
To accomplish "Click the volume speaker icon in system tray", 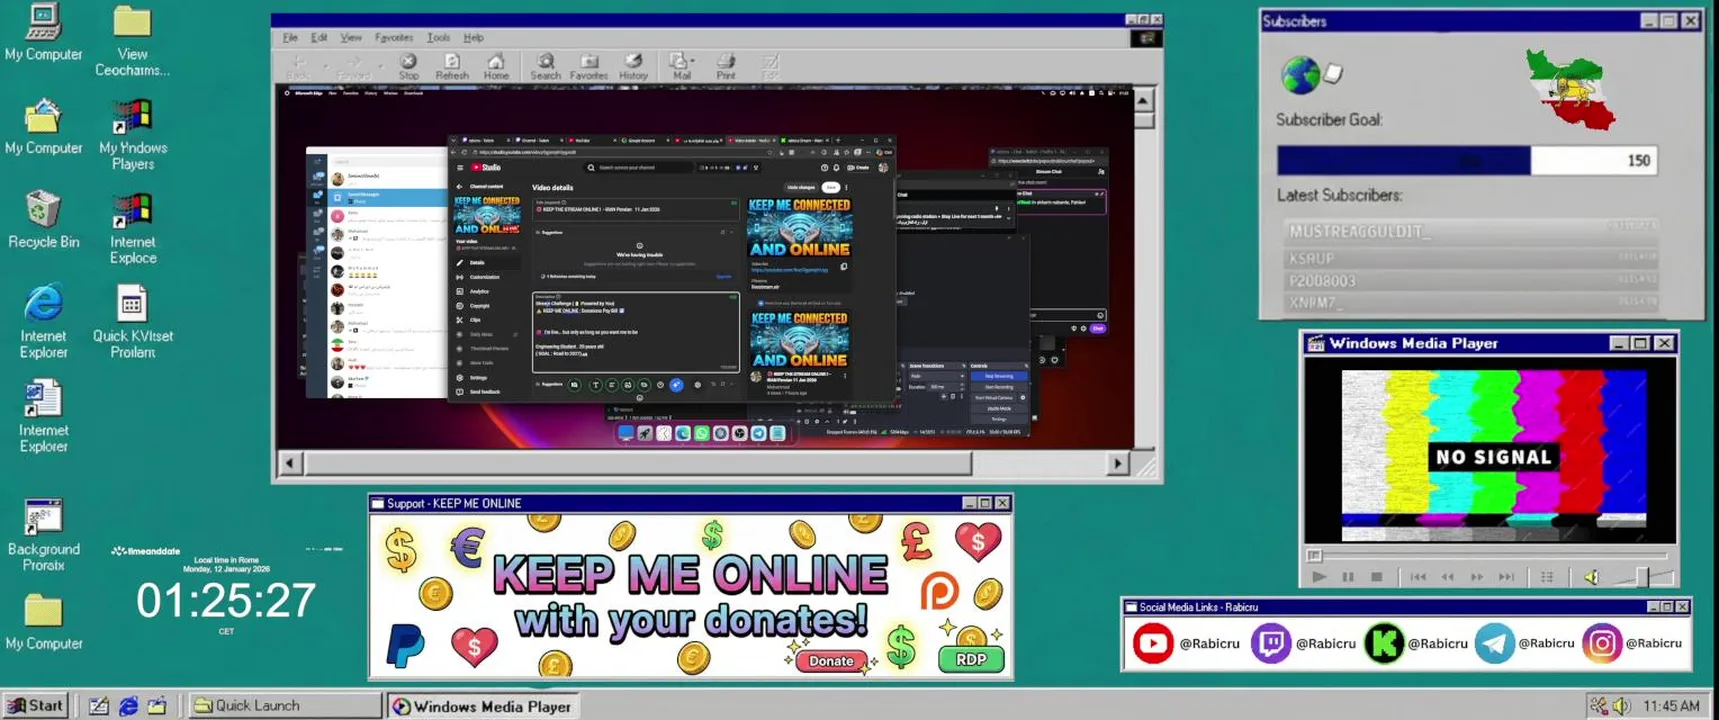I will (1621, 706).
